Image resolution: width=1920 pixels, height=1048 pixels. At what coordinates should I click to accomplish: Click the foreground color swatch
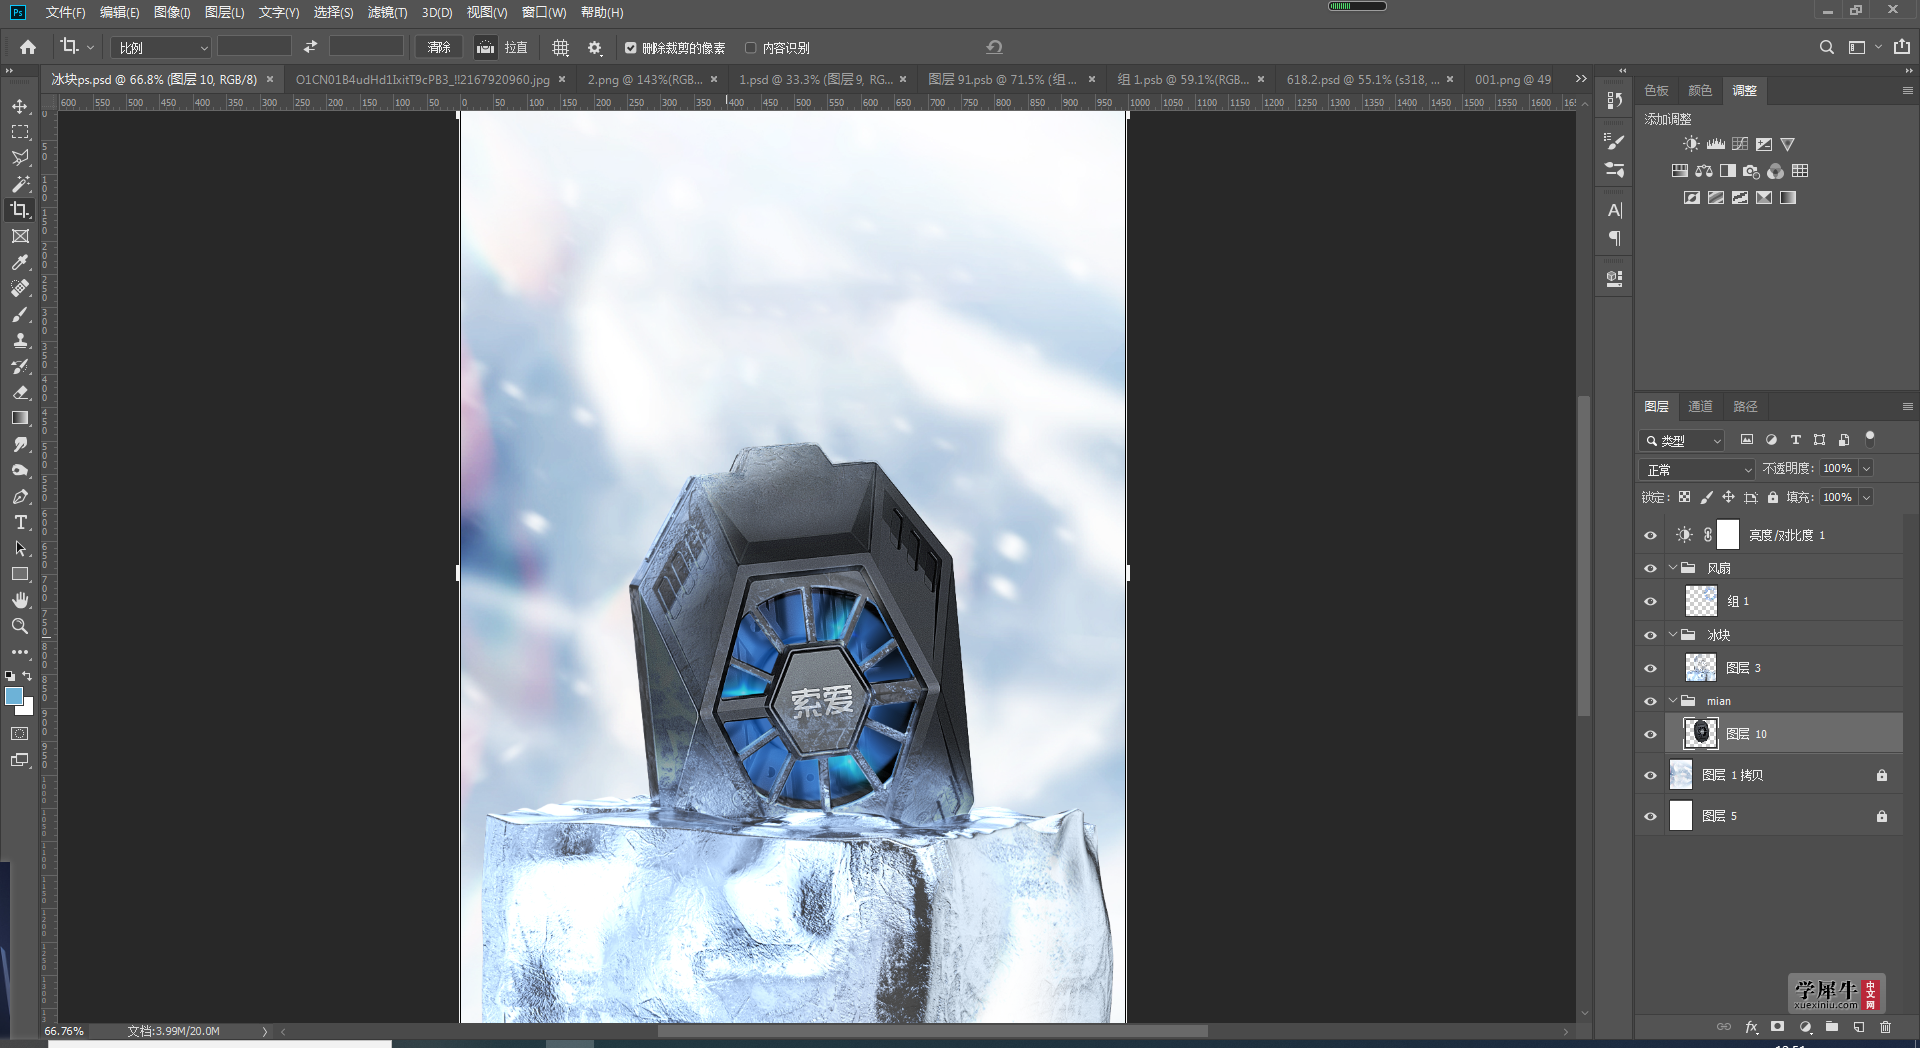14,696
